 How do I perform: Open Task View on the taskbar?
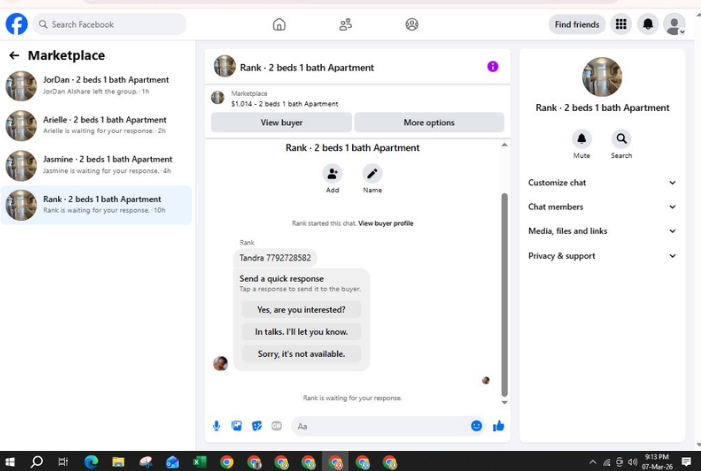pyautogui.click(x=63, y=462)
